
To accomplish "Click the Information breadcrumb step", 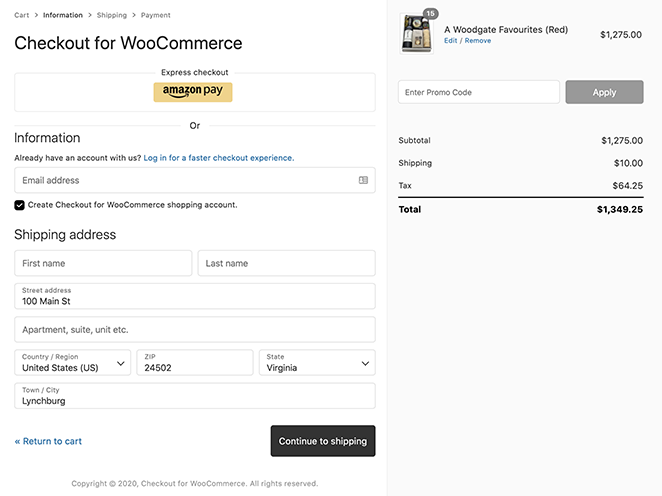I will click(63, 16).
